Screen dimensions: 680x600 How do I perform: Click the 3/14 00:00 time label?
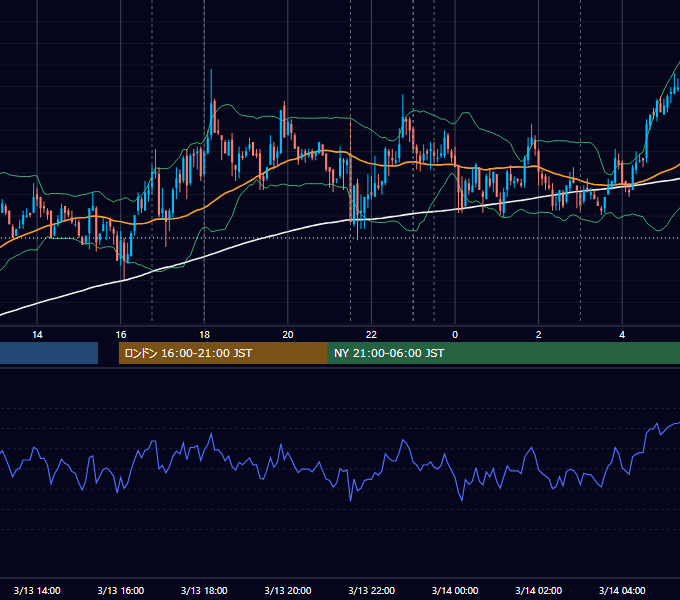coord(455,590)
